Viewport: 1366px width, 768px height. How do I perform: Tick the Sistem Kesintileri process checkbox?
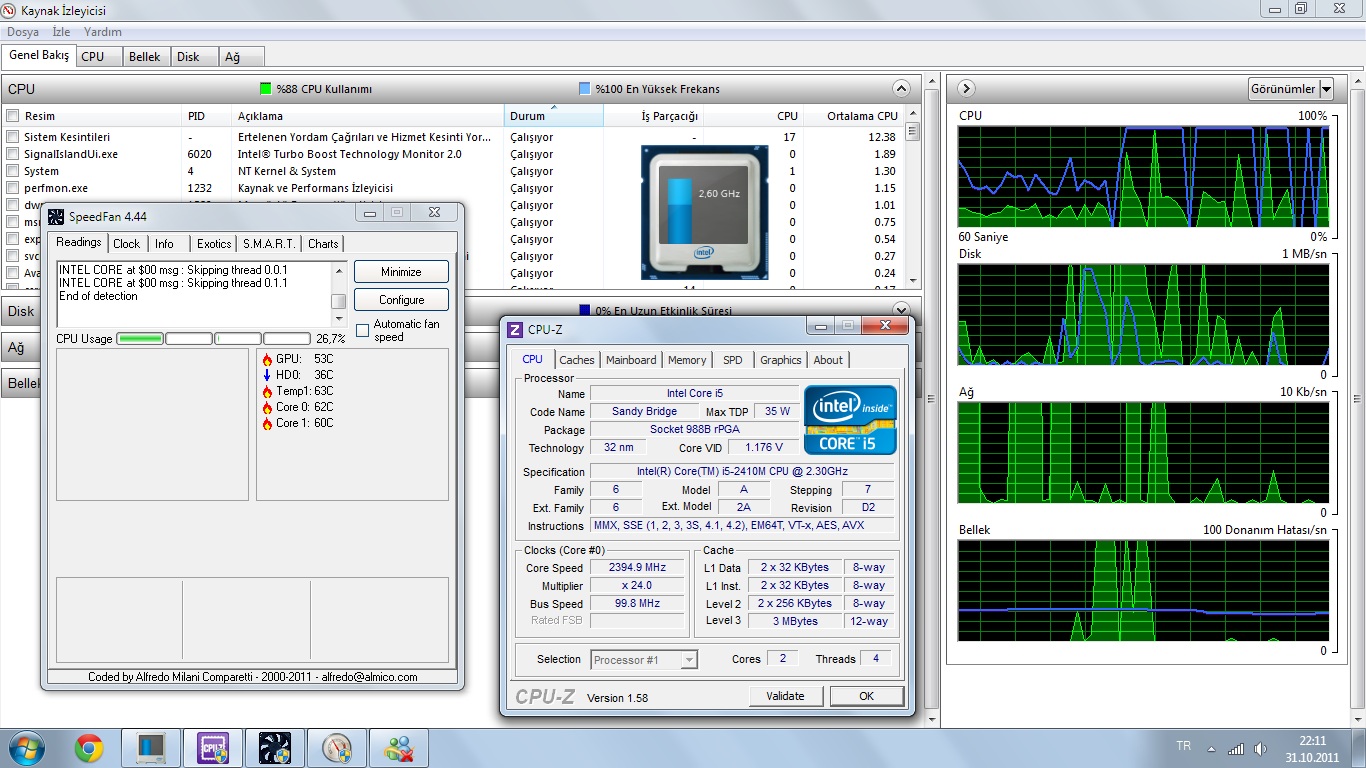click(13, 137)
